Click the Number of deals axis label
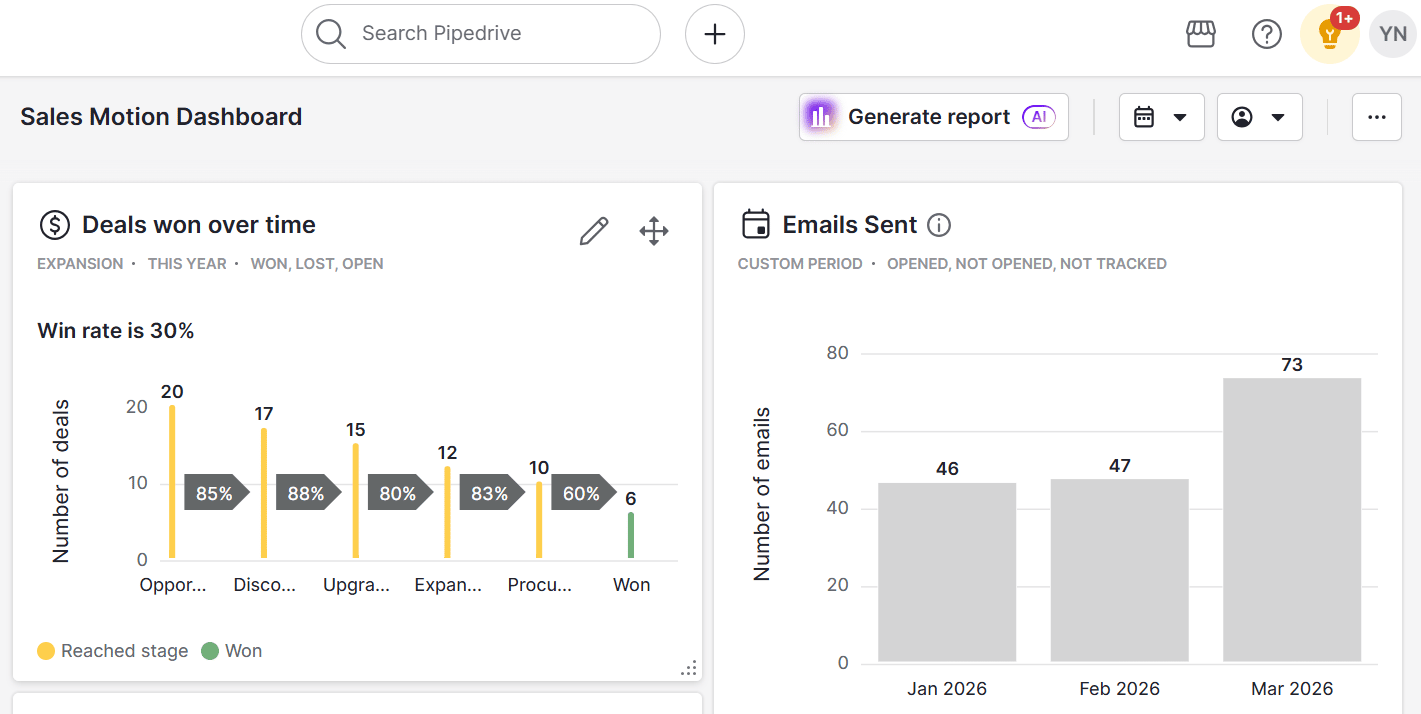1421x714 pixels. point(61,481)
